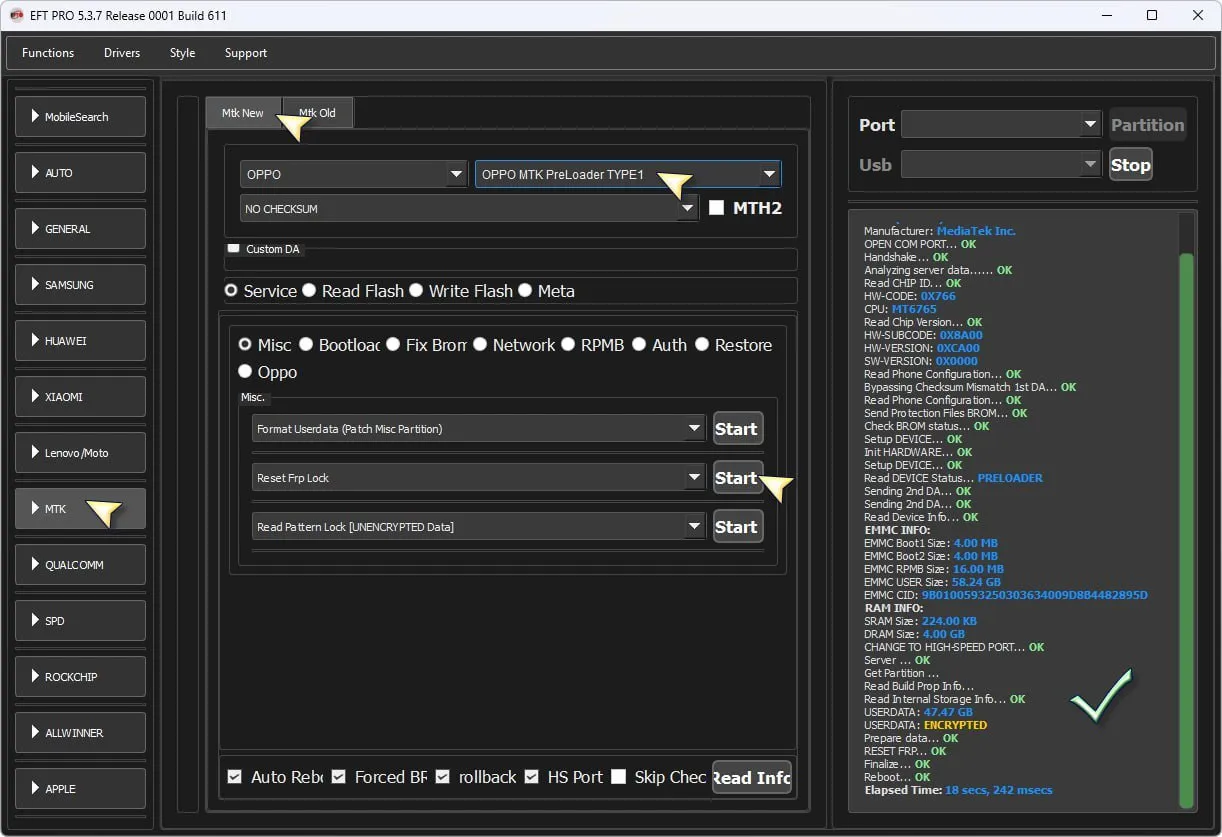The image size is (1222, 837).
Task: Click the triangle icon on SAMSUNG button
Action: [x=35, y=285]
